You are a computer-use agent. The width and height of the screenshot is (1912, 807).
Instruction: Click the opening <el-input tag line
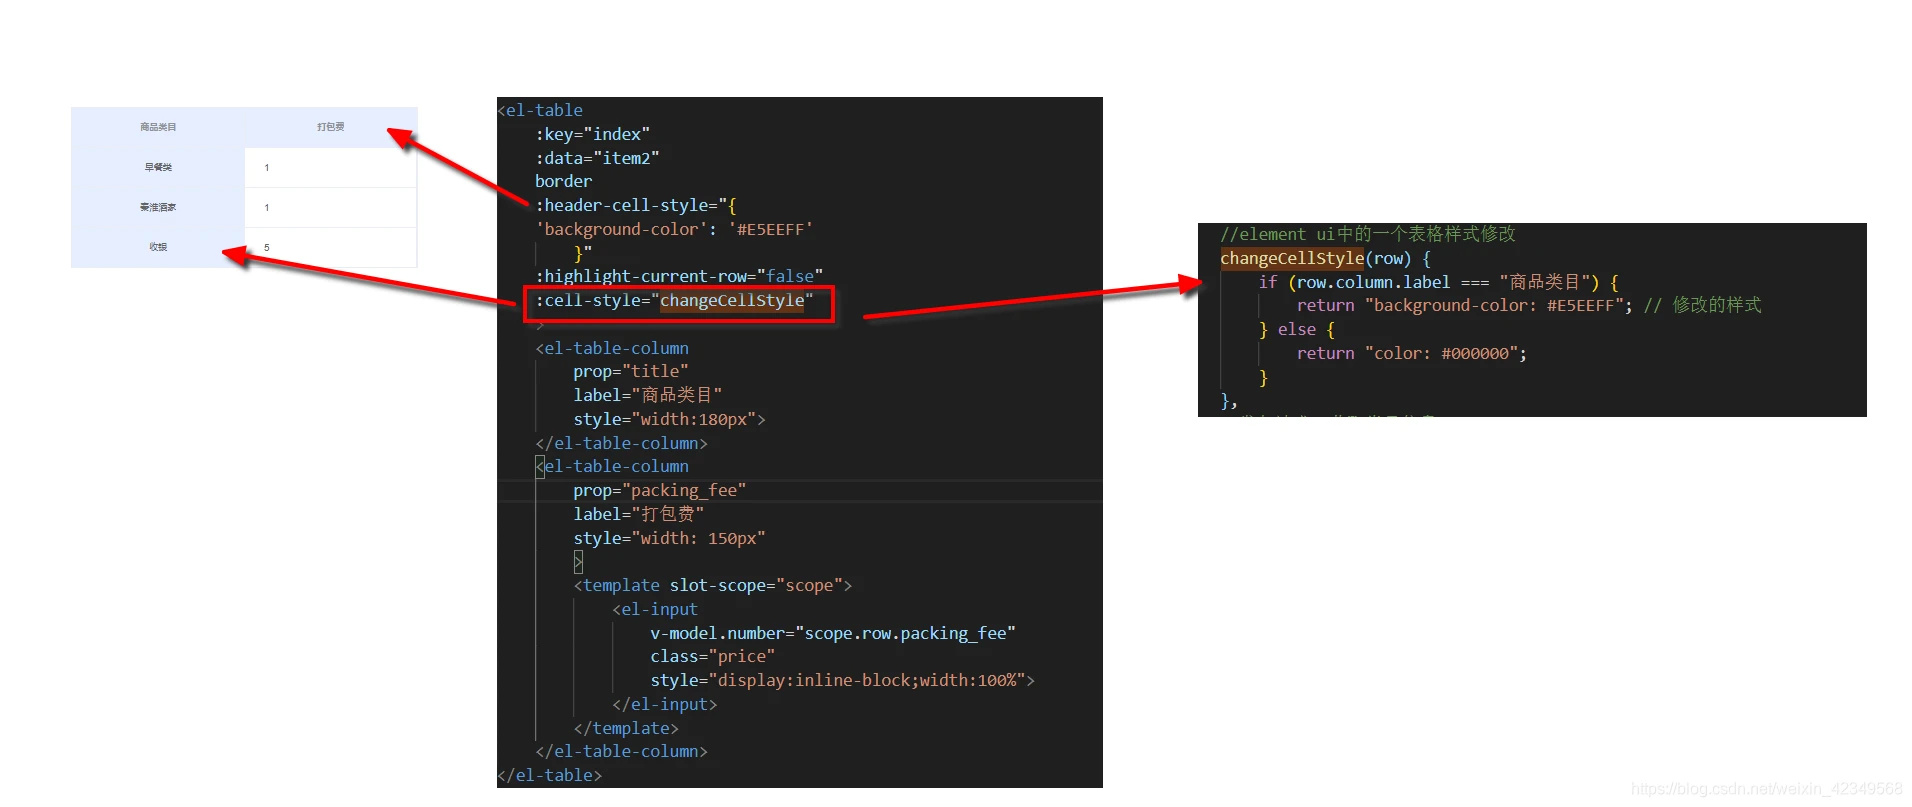pyautogui.click(x=655, y=609)
